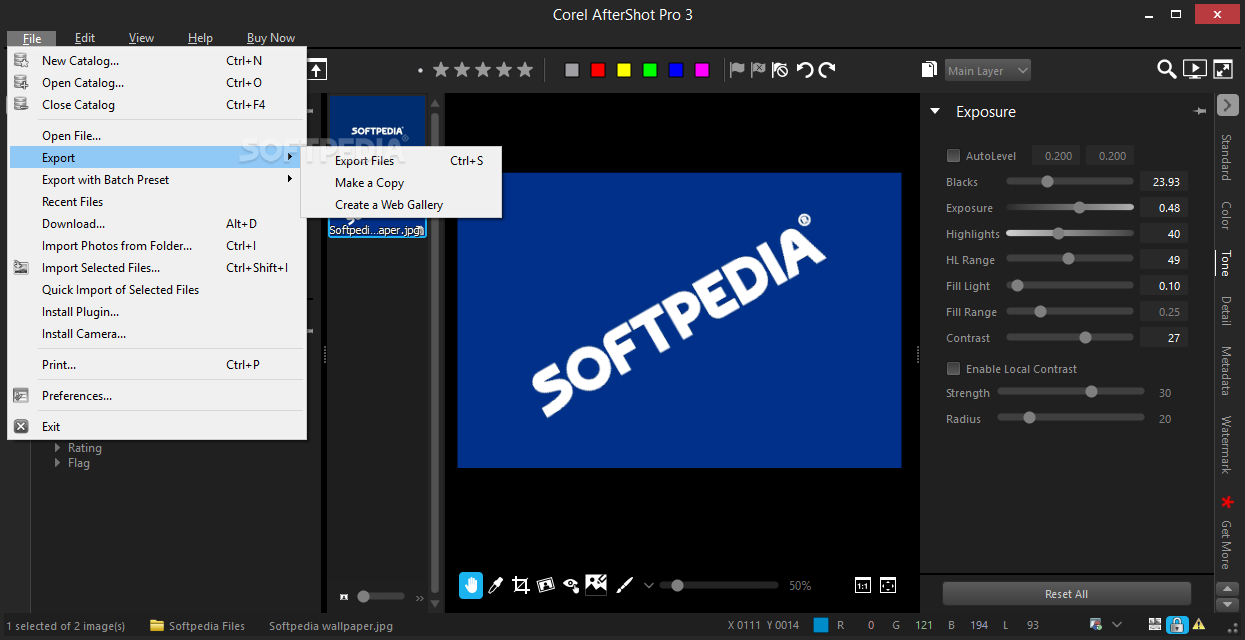Select the Crop tool
Screen dimensions: 1245x640
pos(520,585)
